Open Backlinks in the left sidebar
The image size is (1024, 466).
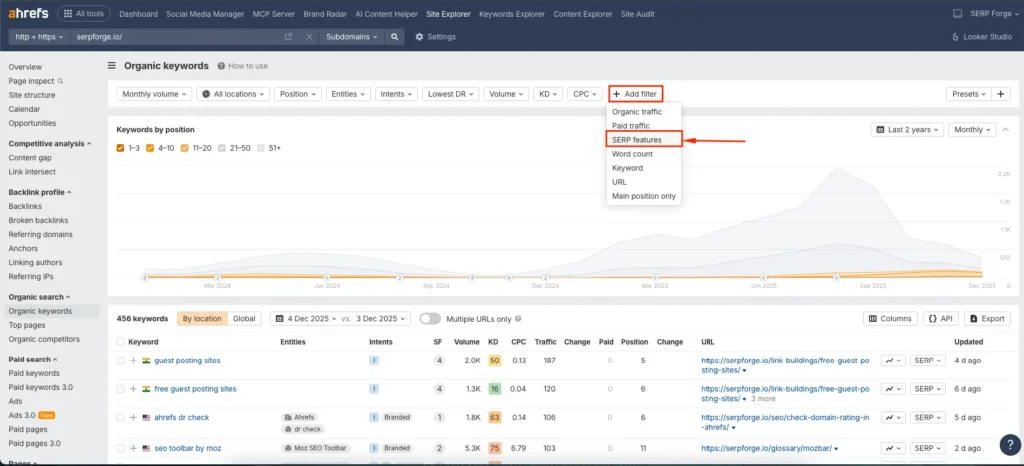coord(25,206)
